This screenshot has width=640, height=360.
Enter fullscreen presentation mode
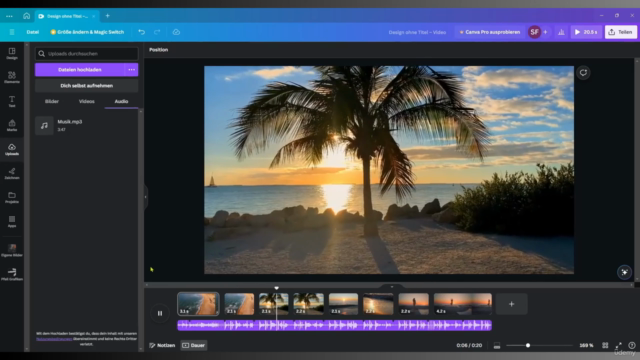click(x=618, y=345)
